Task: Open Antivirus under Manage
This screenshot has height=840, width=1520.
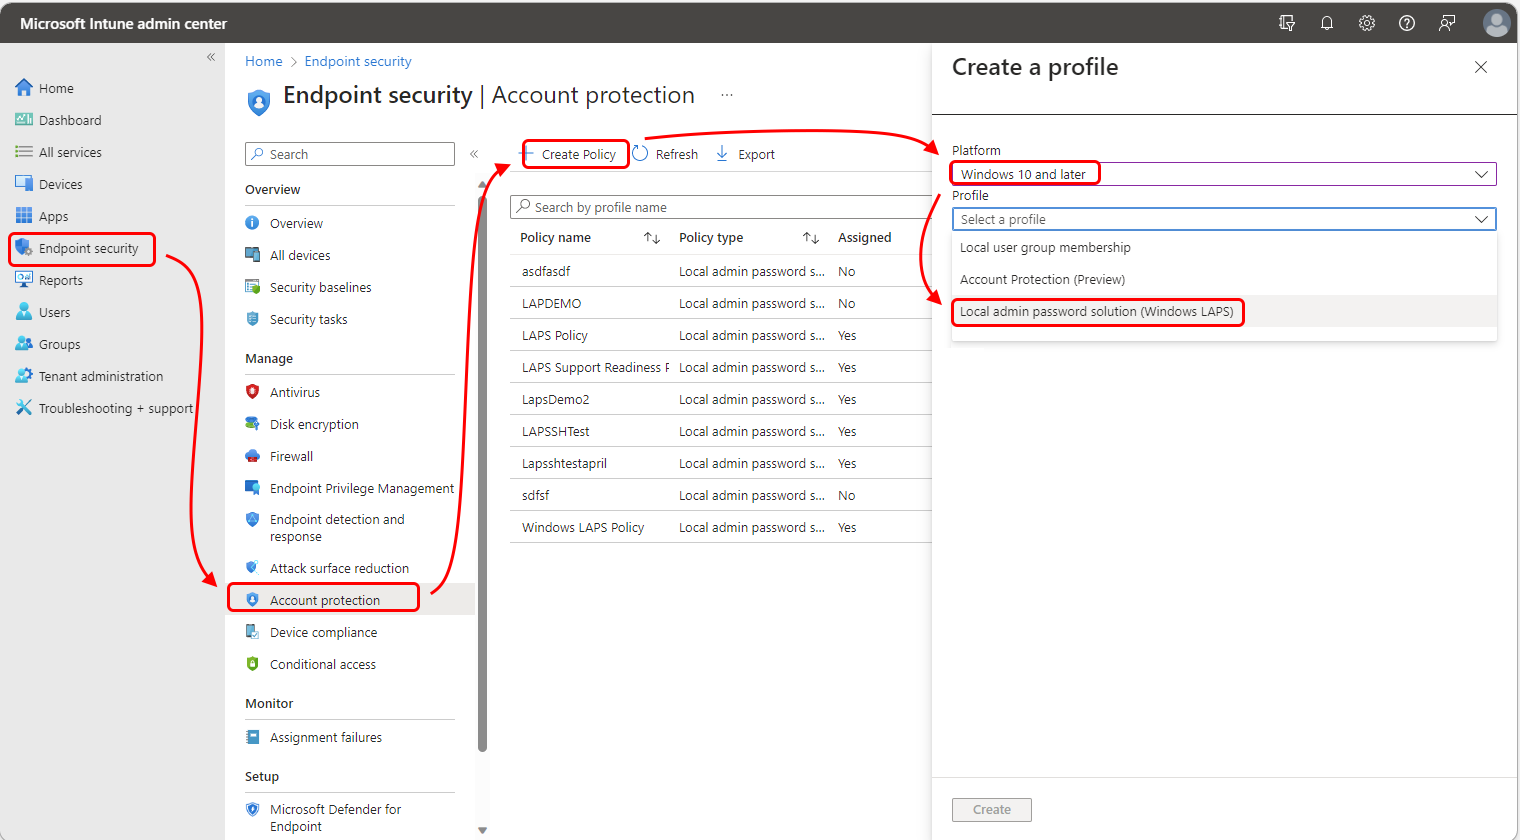Action: pyautogui.click(x=294, y=392)
